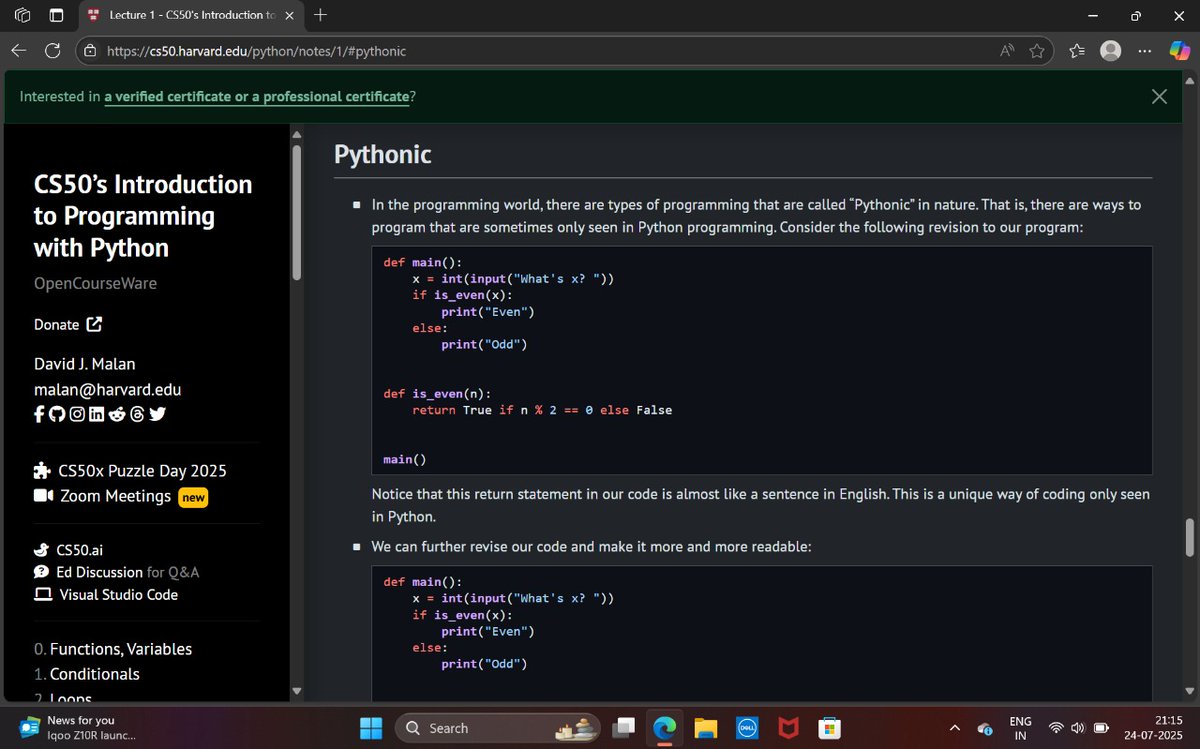Open the tab actions menu icon
1200x749 pixels.
[57, 16]
